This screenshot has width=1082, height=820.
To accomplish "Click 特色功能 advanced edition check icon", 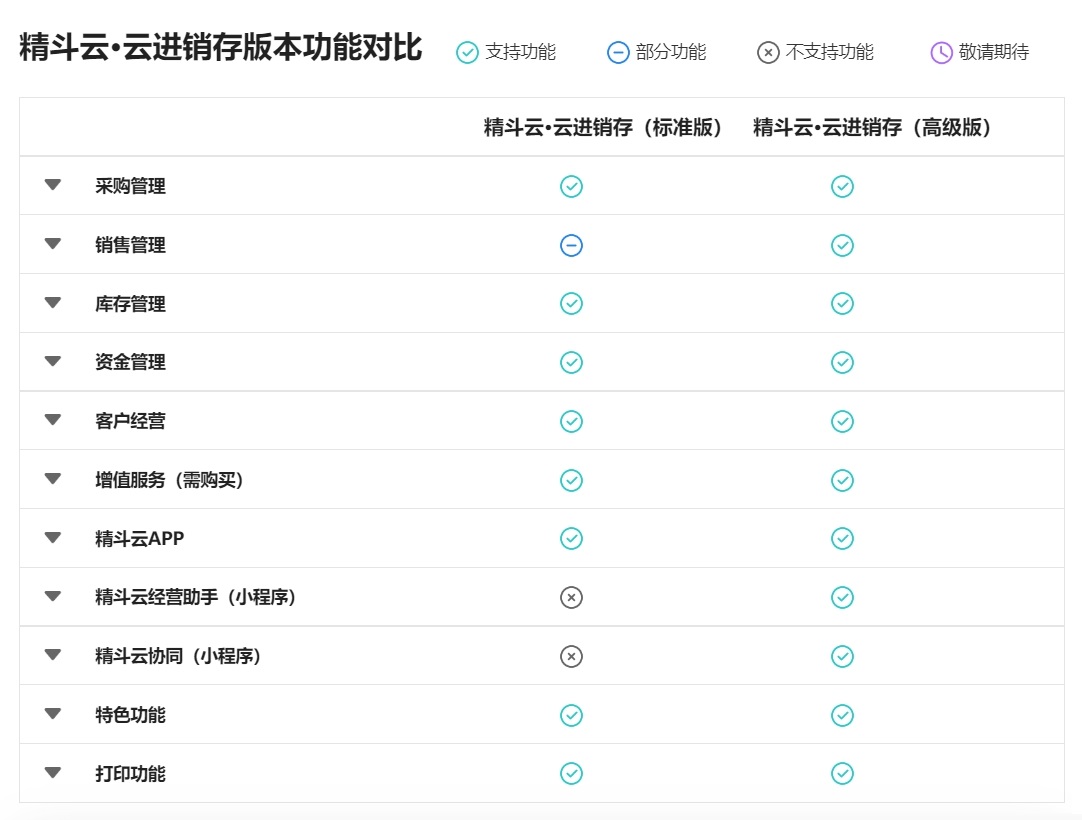I will (x=843, y=715).
